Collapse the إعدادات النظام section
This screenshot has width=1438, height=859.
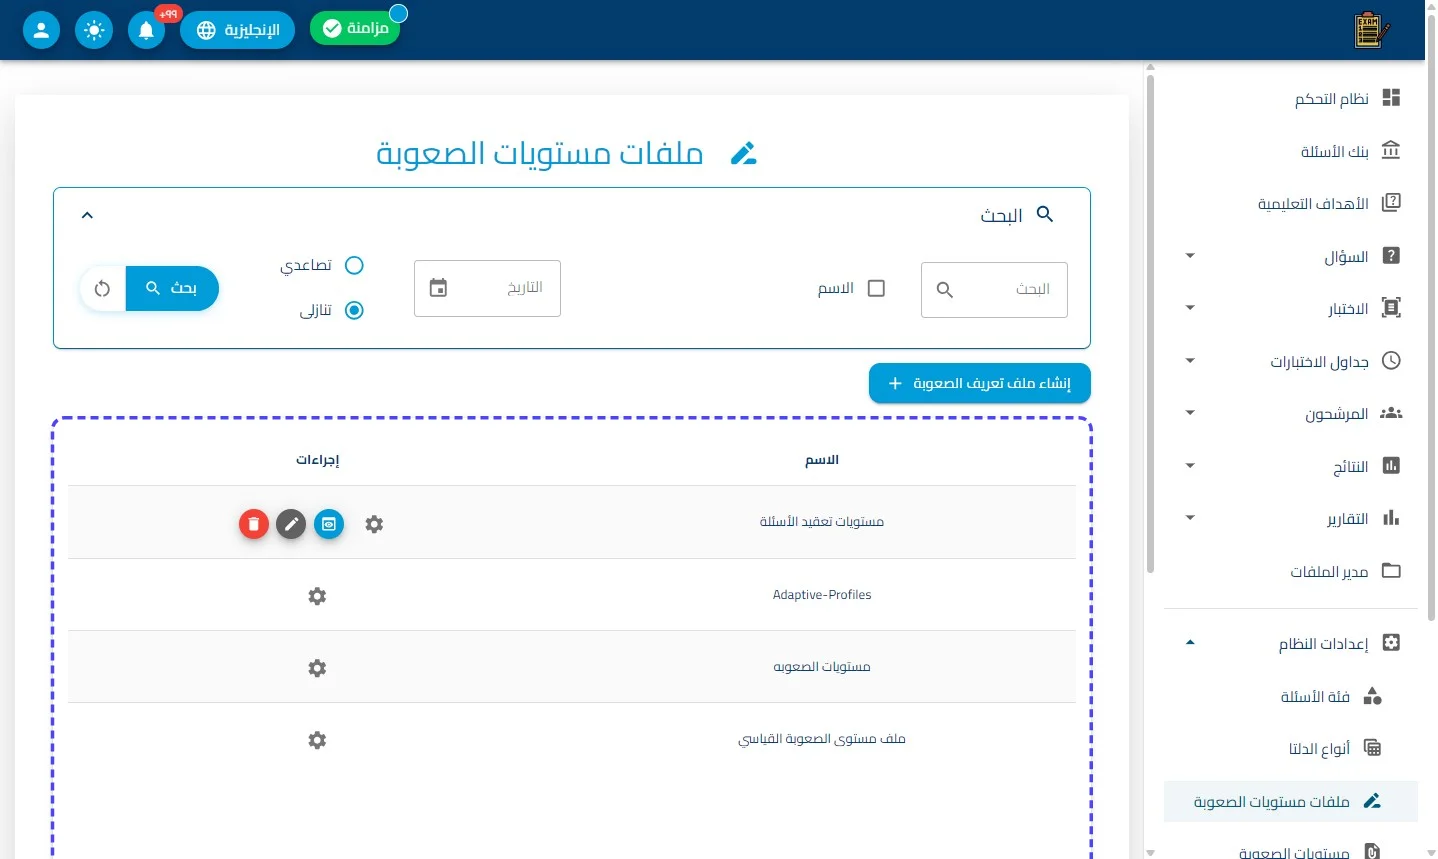[x=1190, y=643]
